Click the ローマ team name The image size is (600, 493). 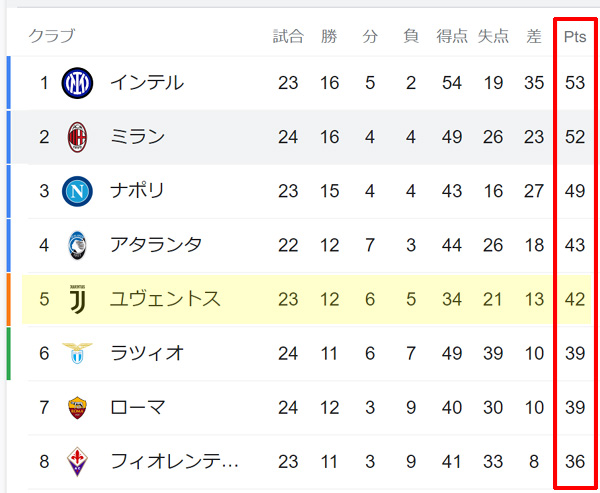[138, 407]
